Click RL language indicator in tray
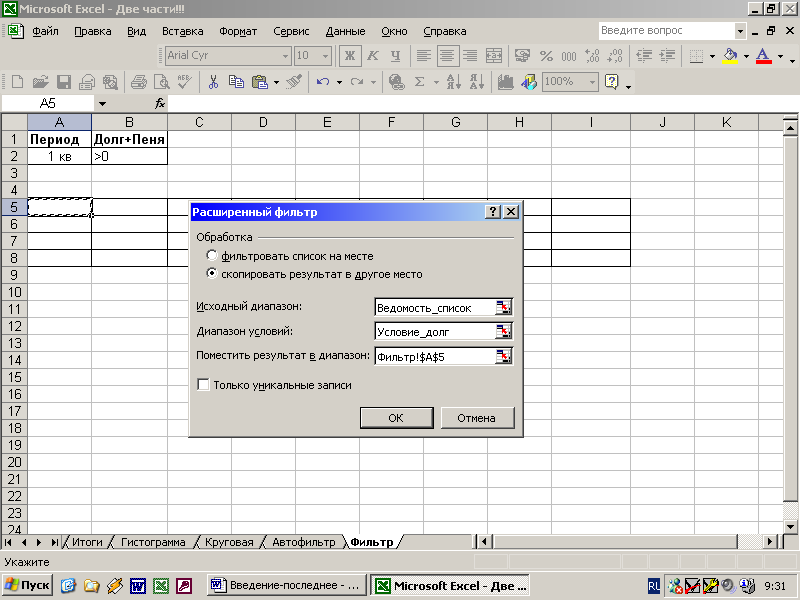Viewport: 800px width, 600px height. 654,586
